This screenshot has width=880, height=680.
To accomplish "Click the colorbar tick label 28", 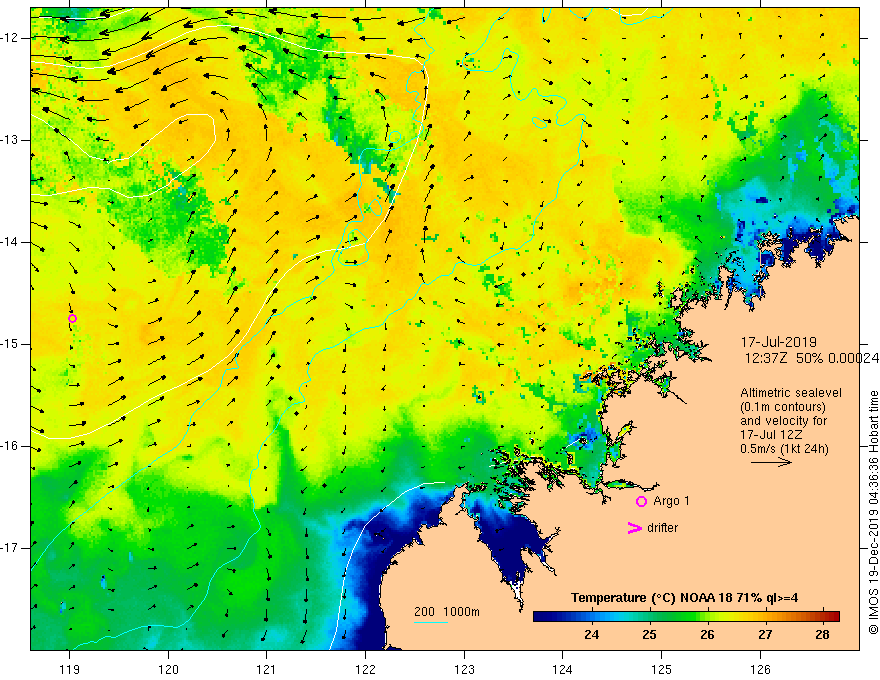I will point(822,635).
